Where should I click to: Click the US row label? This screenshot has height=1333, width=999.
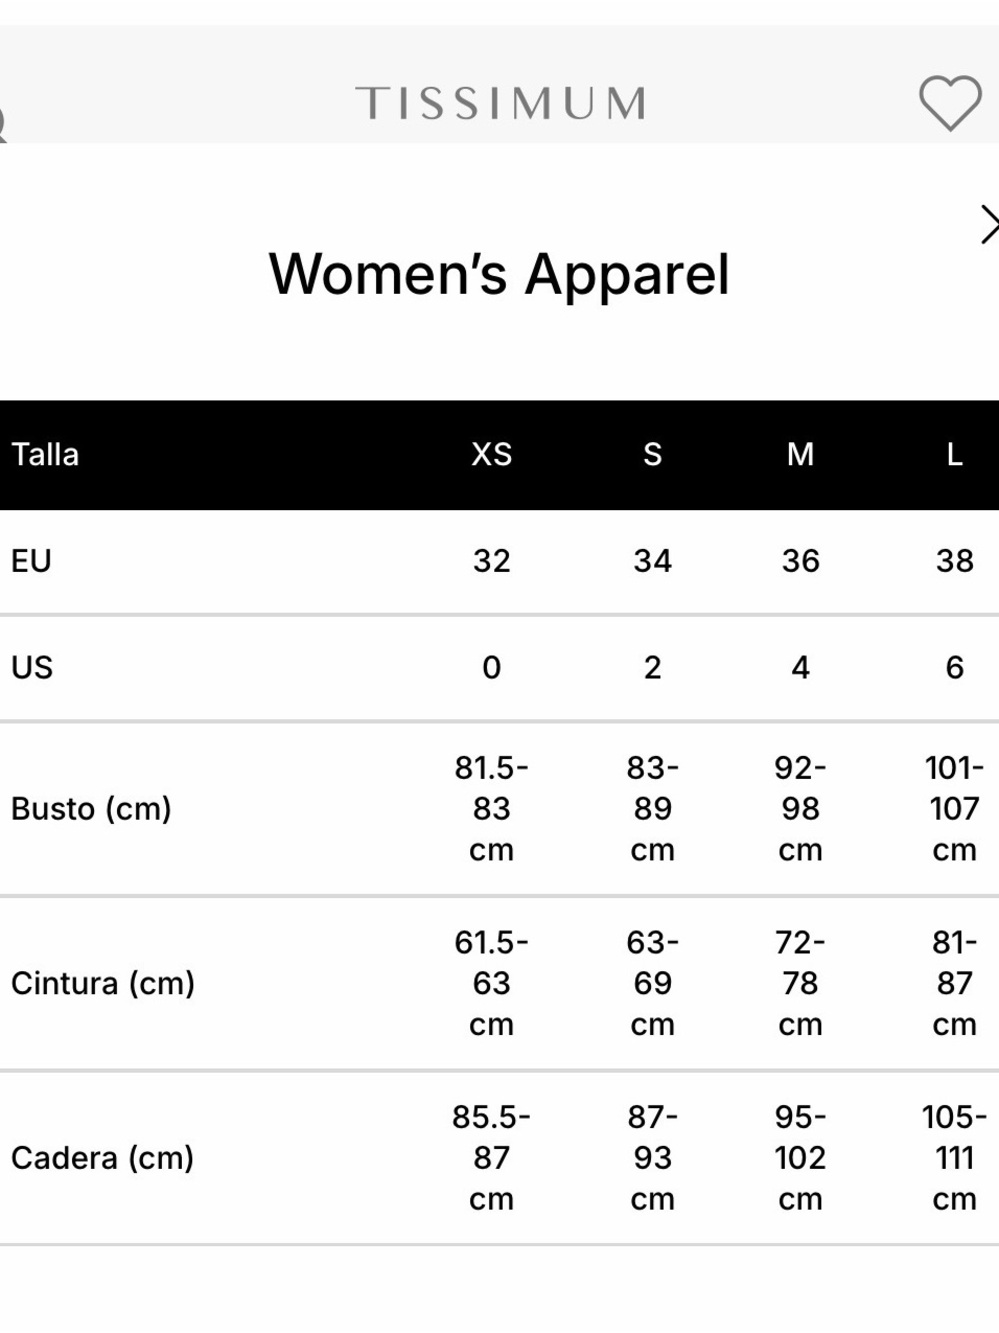(32, 667)
